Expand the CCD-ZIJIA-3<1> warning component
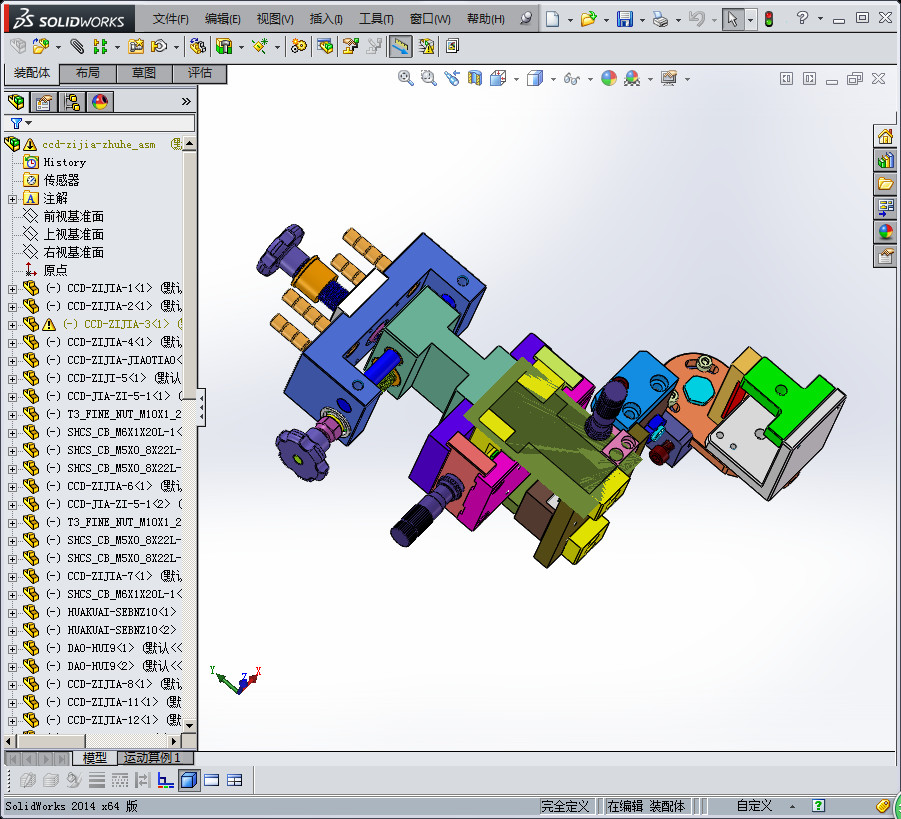This screenshot has height=819, width=901. pyautogui.click(x=12, y=325)
